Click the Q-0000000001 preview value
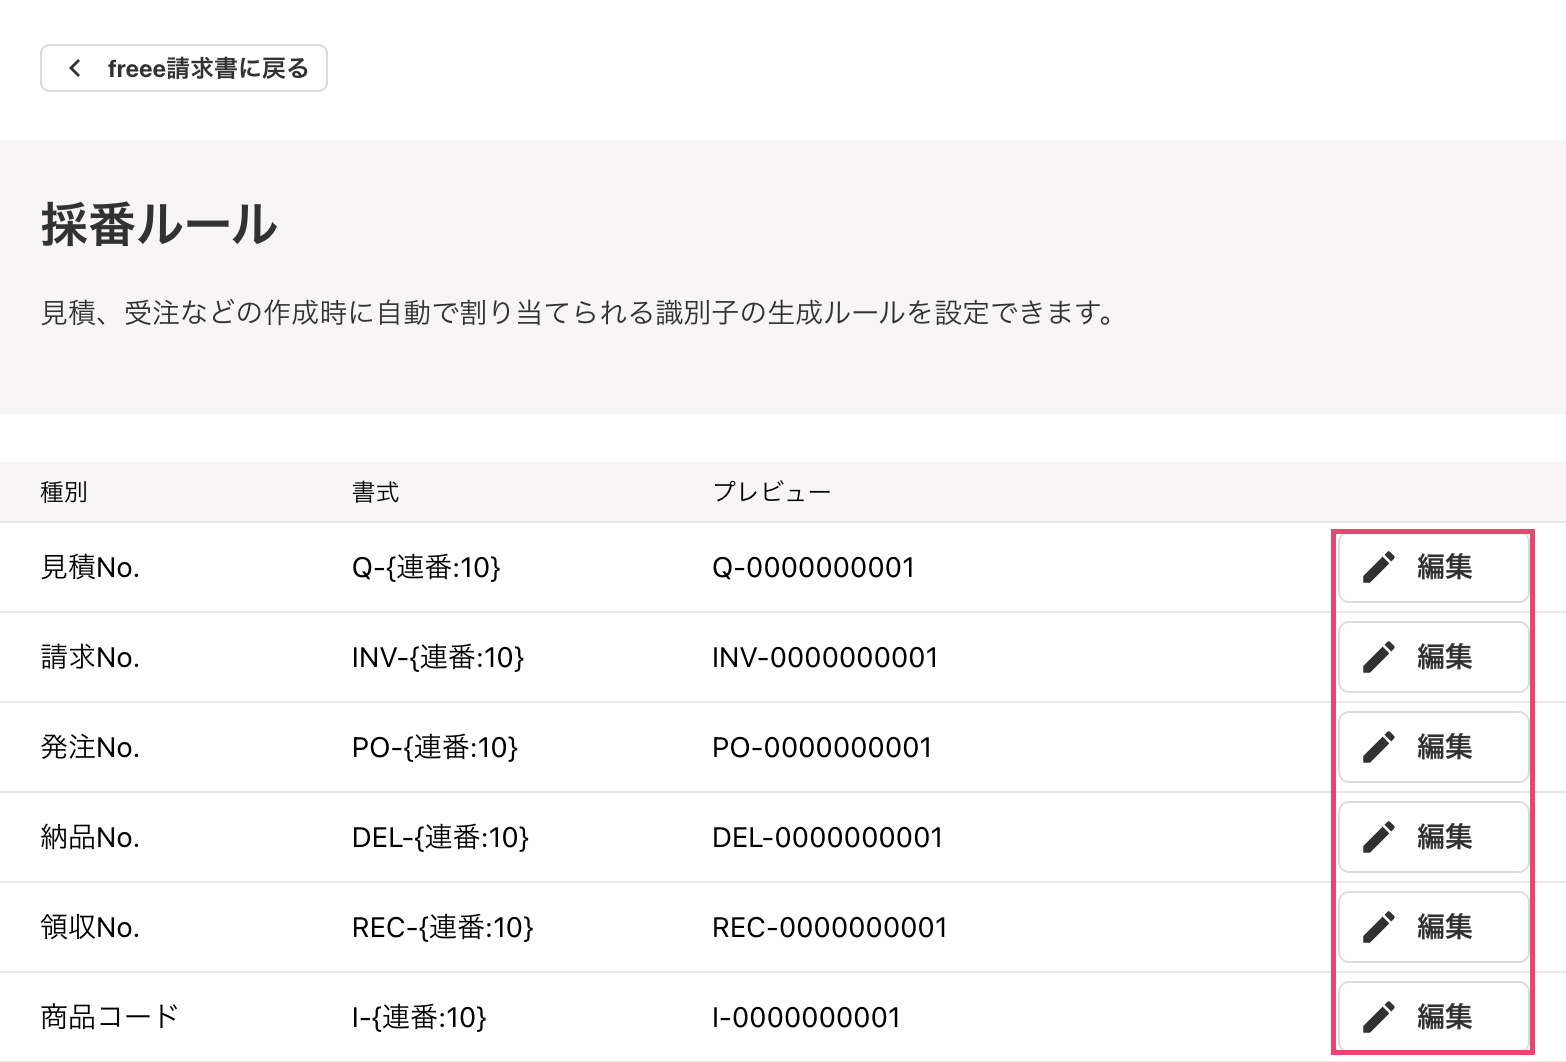Screen dimensions: 1566x1062 click(x=813, y=568)
